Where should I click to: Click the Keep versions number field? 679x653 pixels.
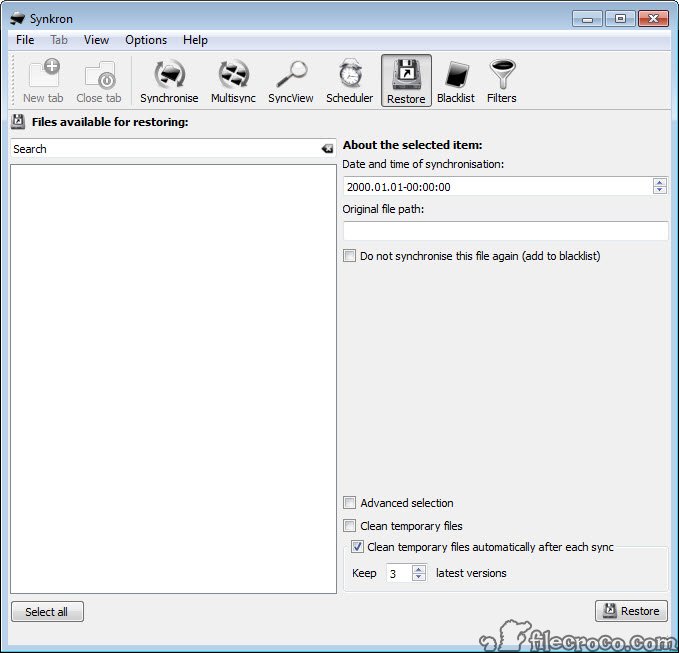(x=399, y=573)
